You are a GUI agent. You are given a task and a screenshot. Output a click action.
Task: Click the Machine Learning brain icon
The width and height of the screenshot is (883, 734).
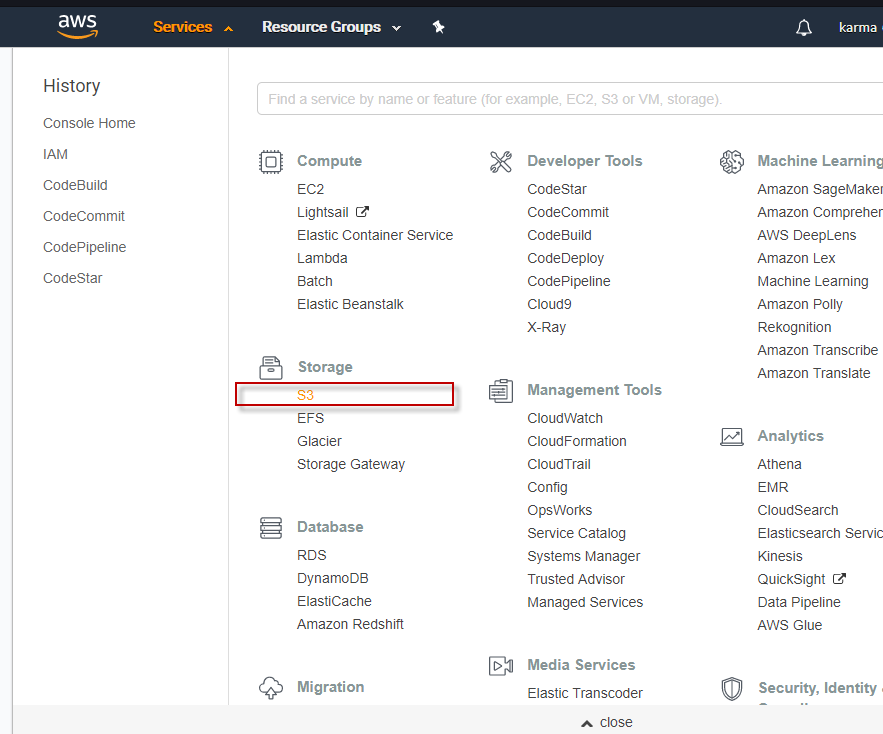(731, 161)
